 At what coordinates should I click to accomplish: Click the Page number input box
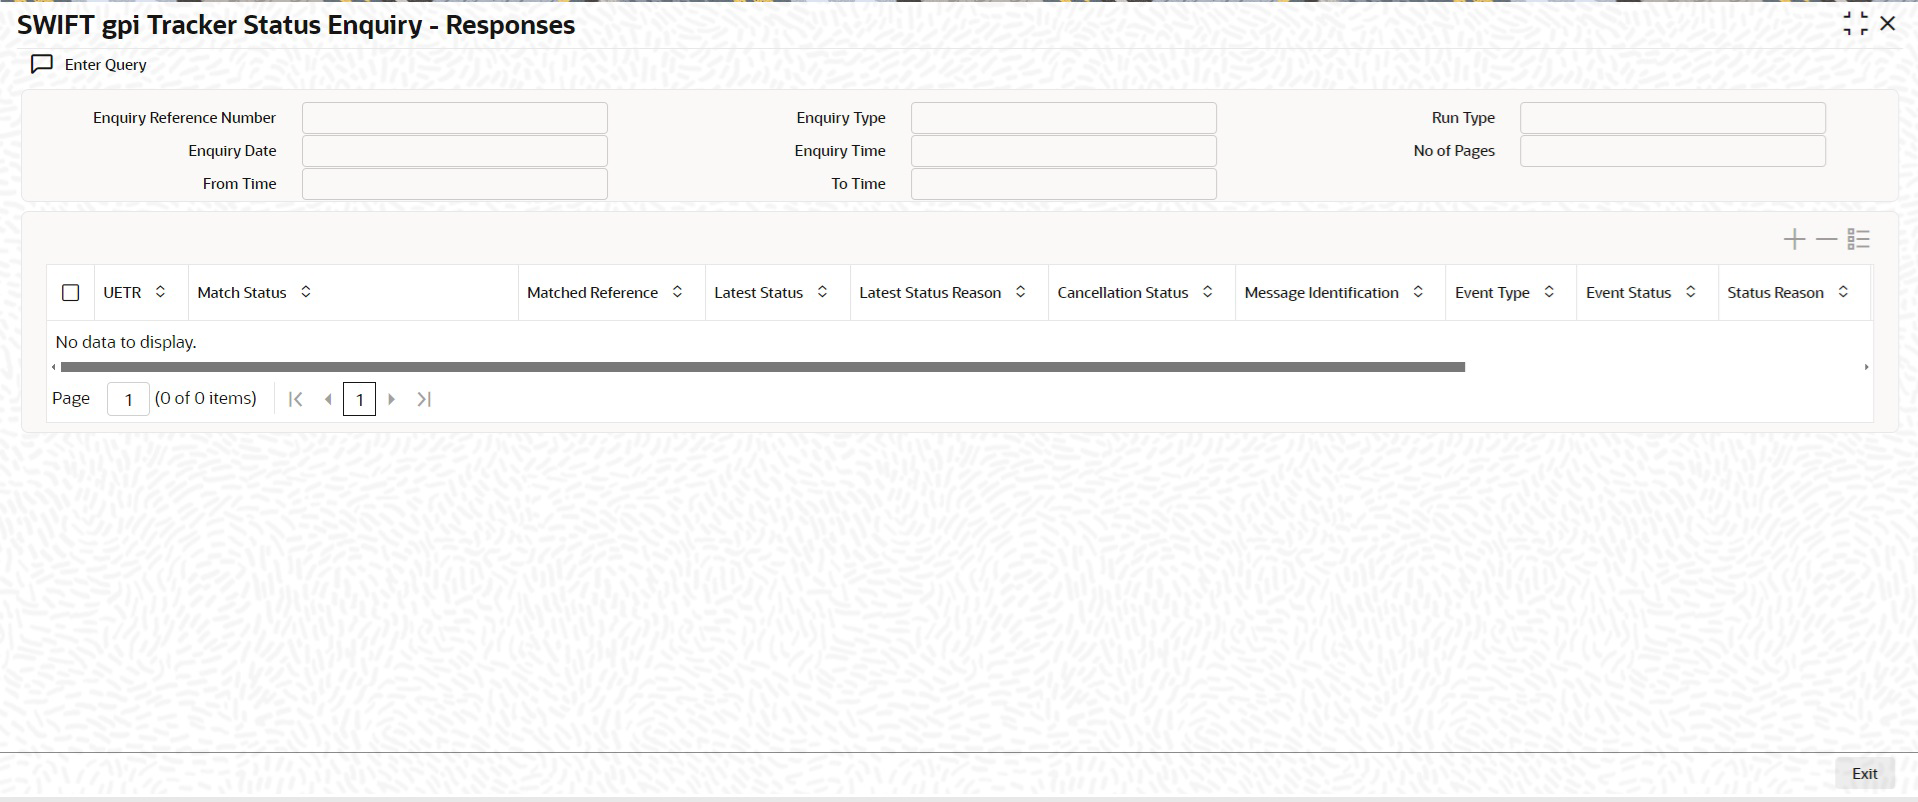[x=128, y=399]
